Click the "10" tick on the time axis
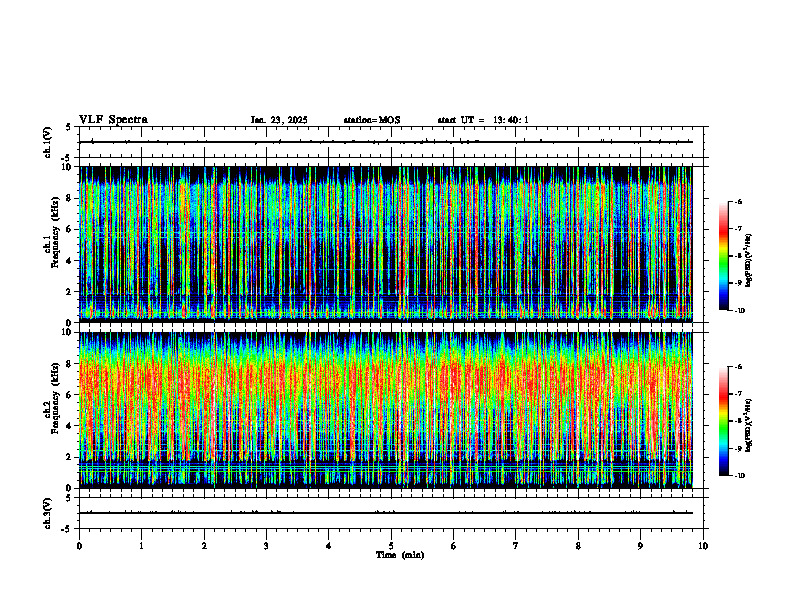Viewport: 792px width, 612px height. coord(703,546)
